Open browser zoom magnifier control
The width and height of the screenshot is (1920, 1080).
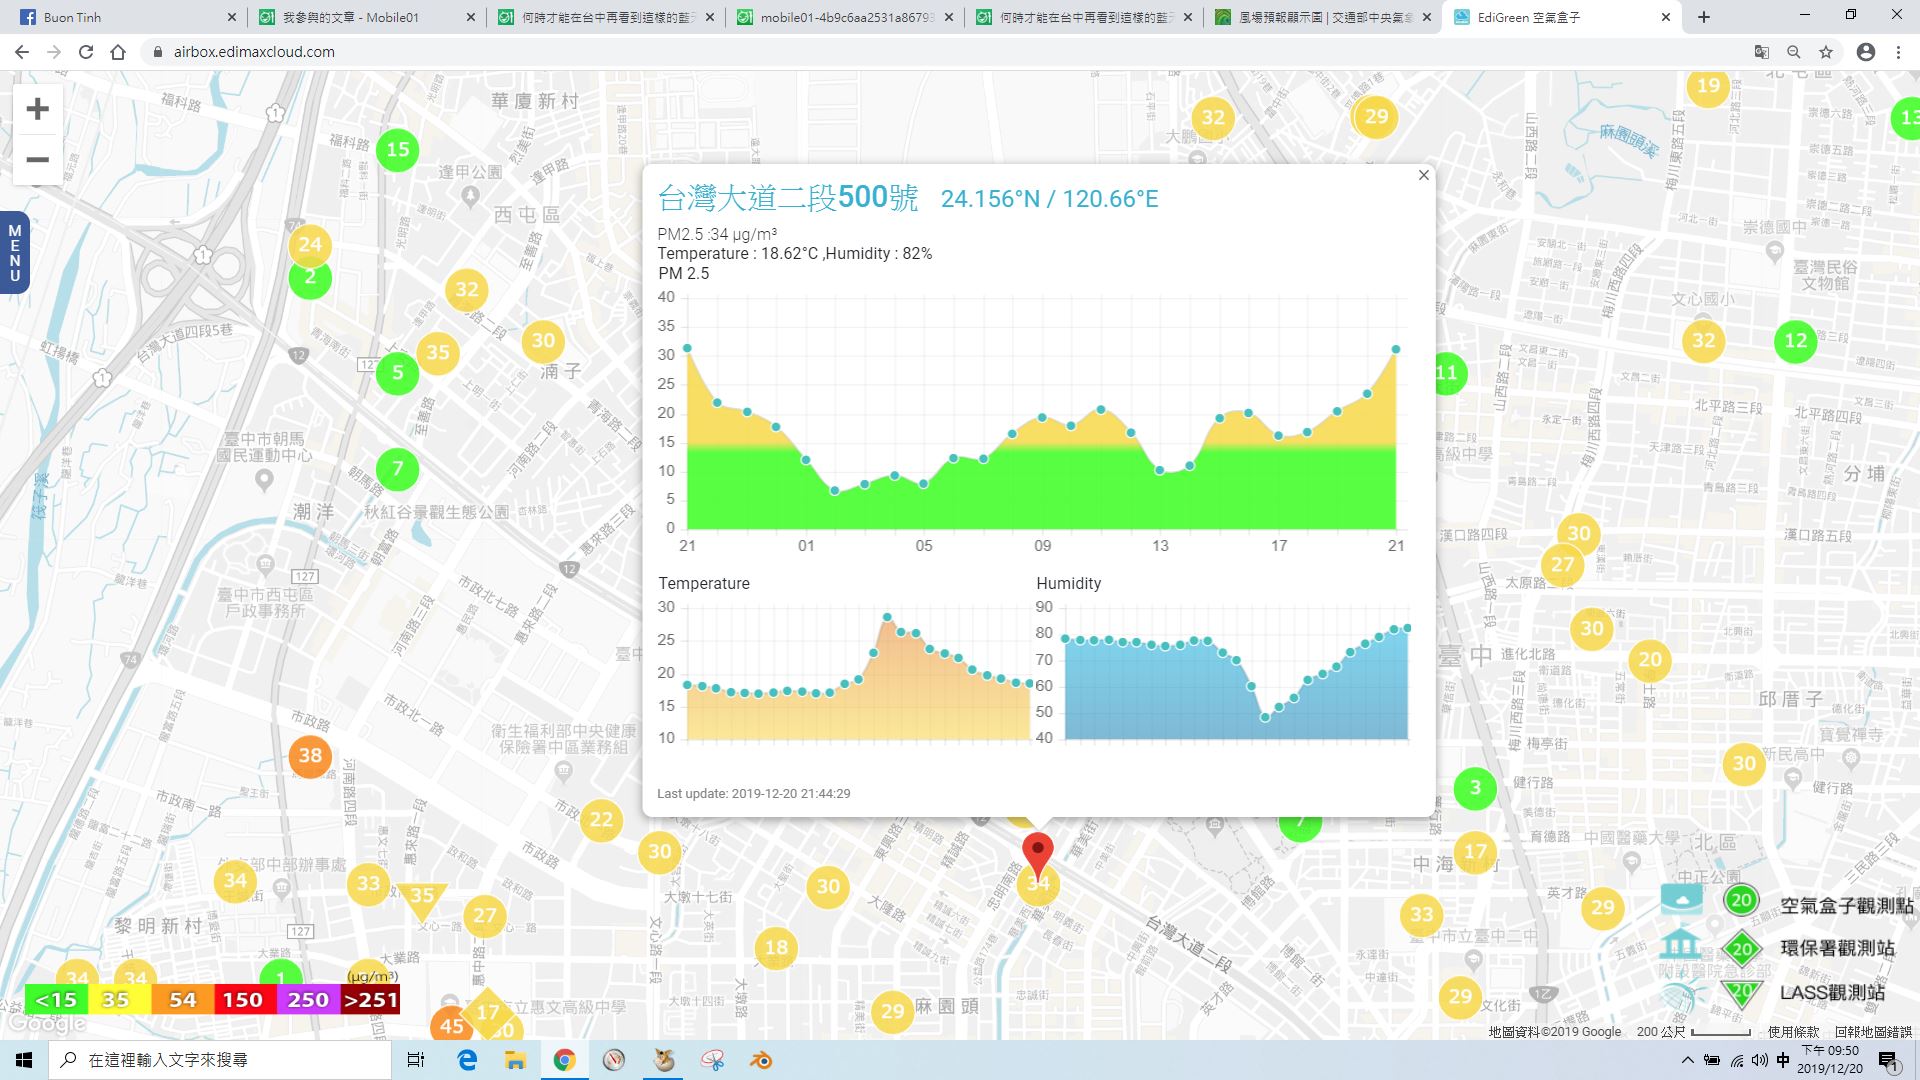(x=1794, y=52)
